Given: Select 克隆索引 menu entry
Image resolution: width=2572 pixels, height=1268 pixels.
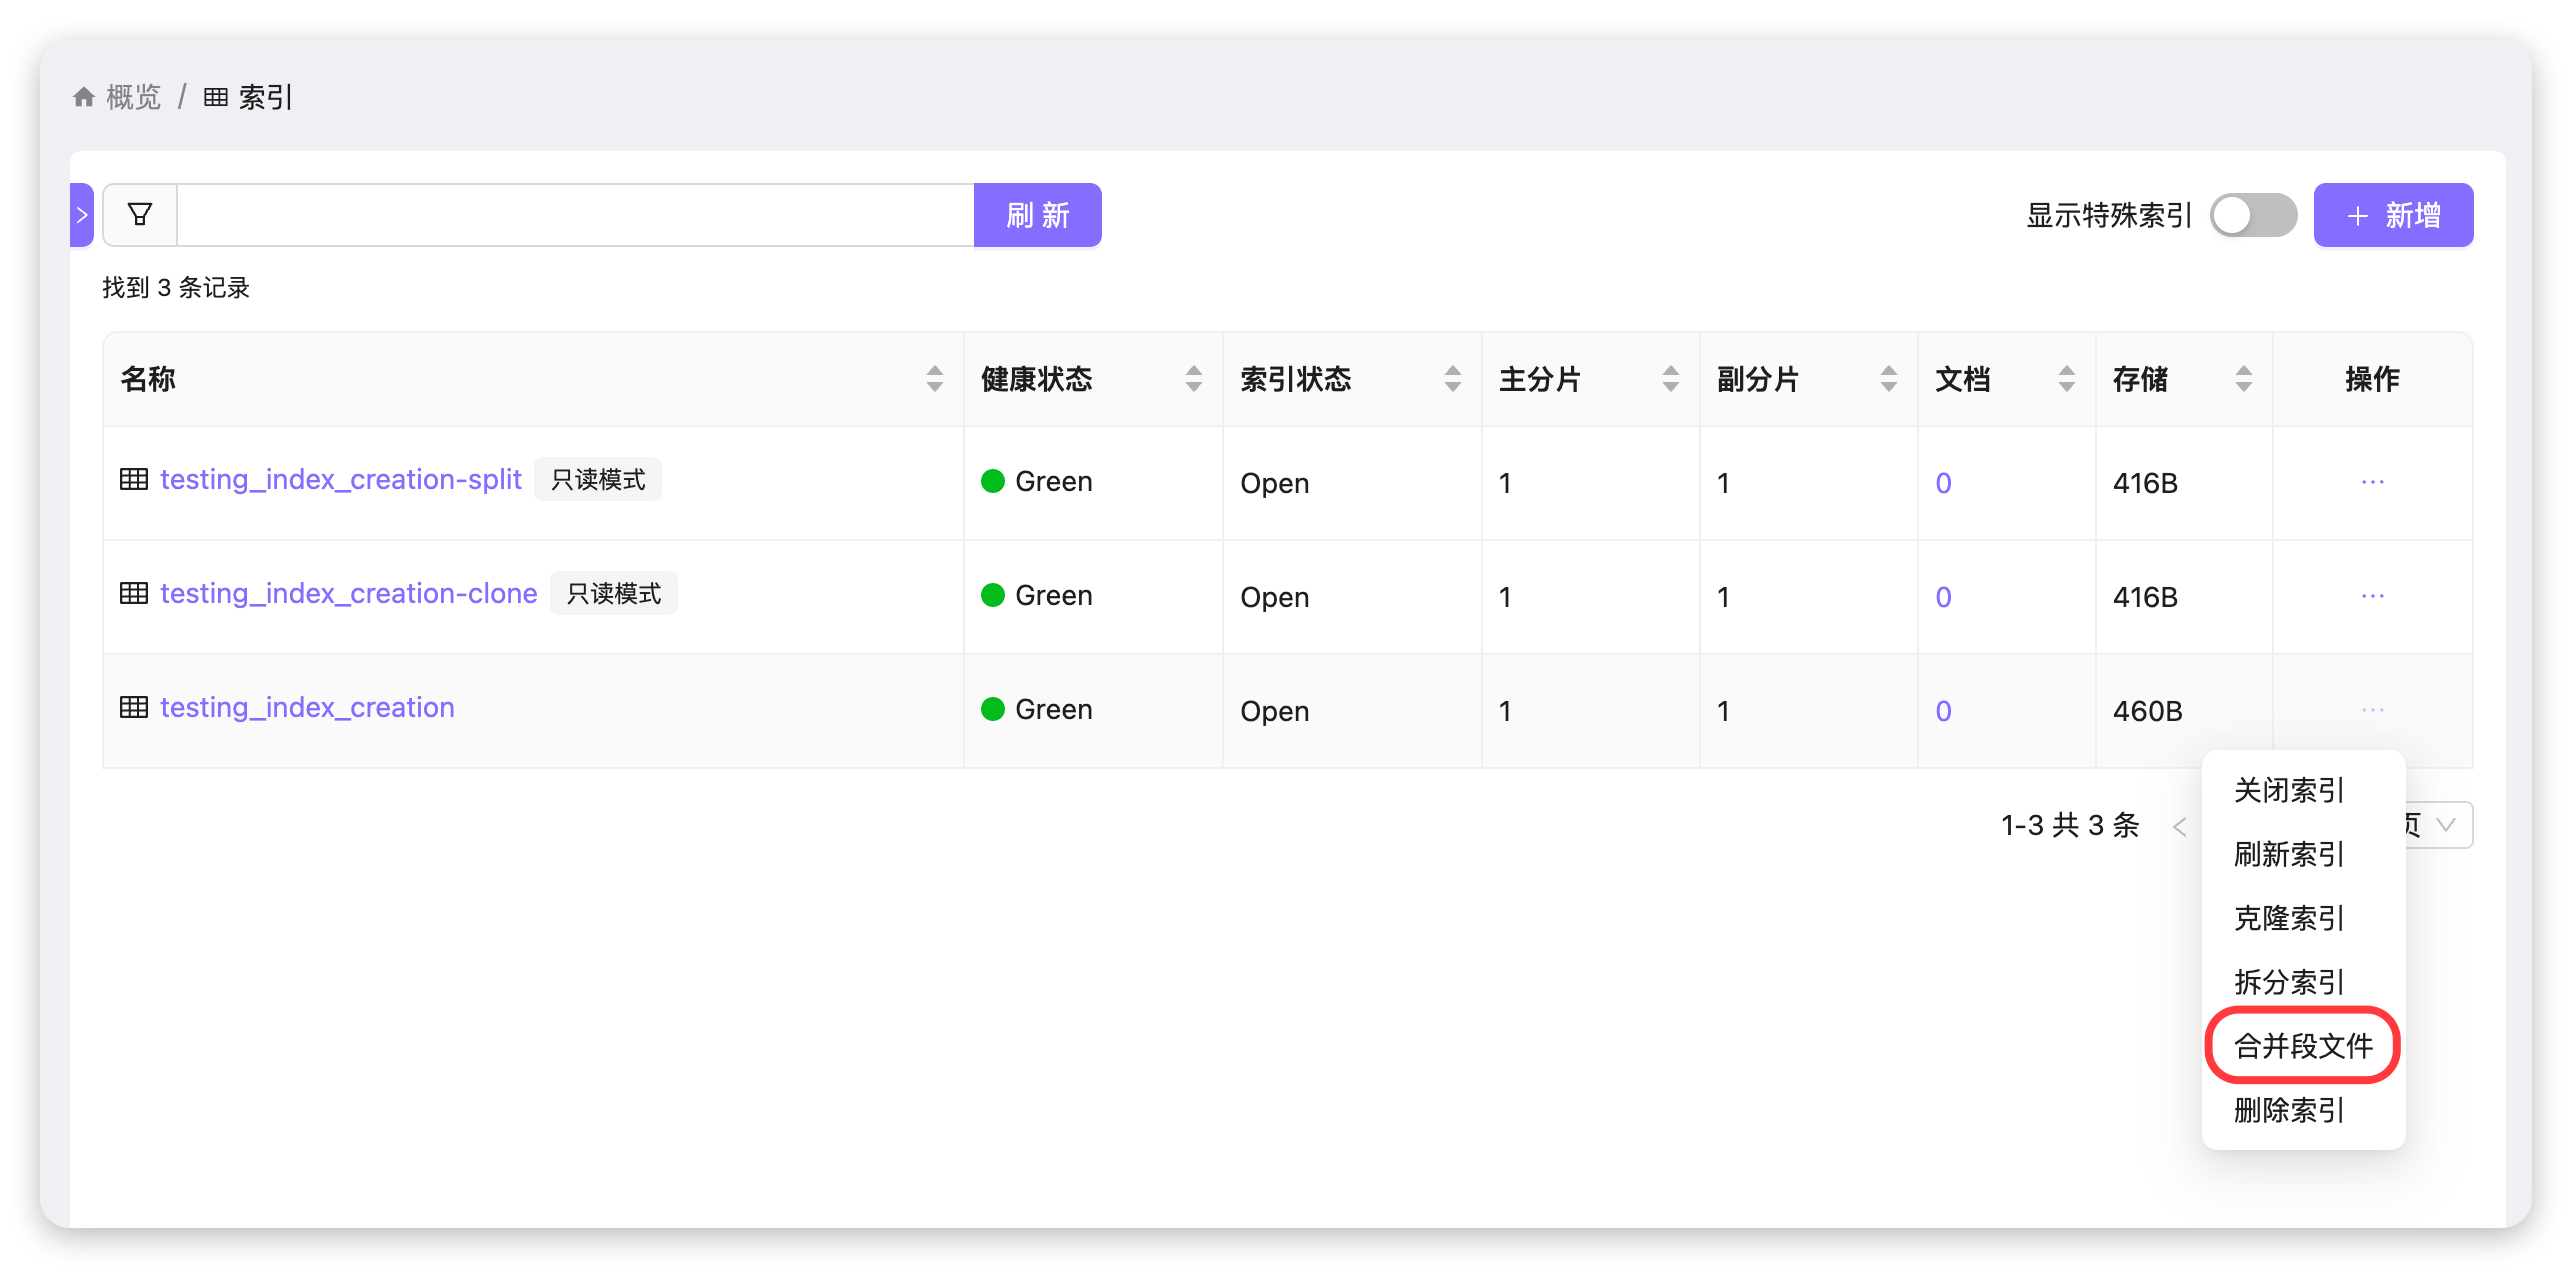Looking at the screenshot, I should coord(2288,918).
